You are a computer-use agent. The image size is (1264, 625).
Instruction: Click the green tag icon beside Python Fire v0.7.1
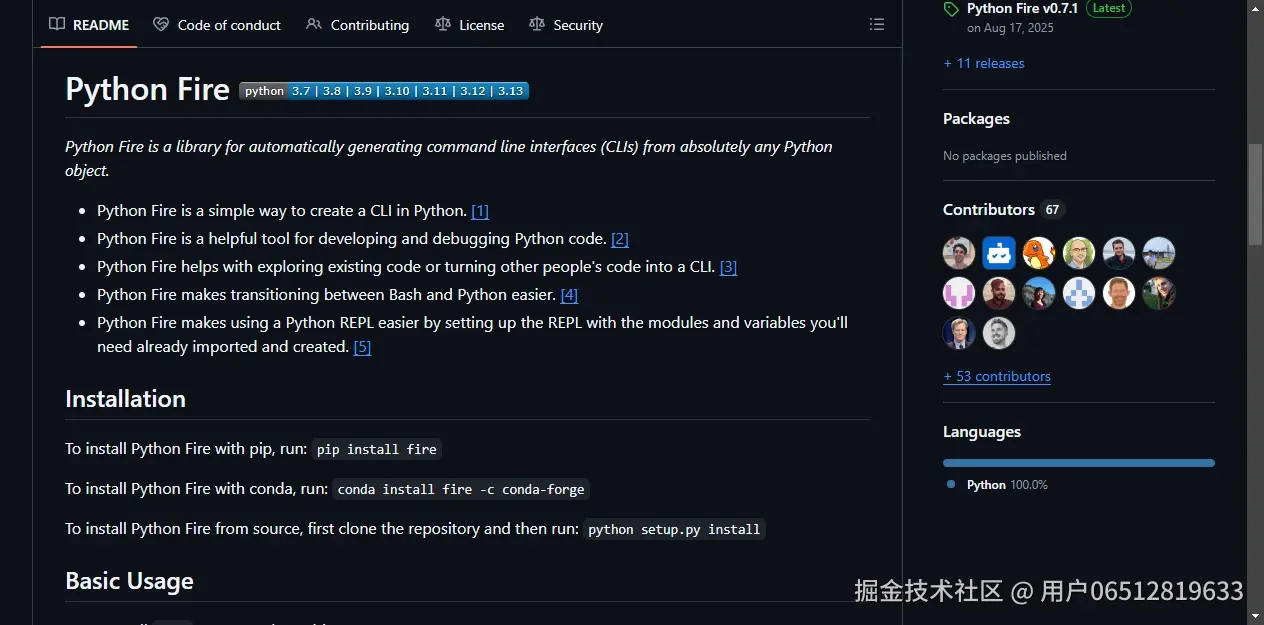[950, 9]
